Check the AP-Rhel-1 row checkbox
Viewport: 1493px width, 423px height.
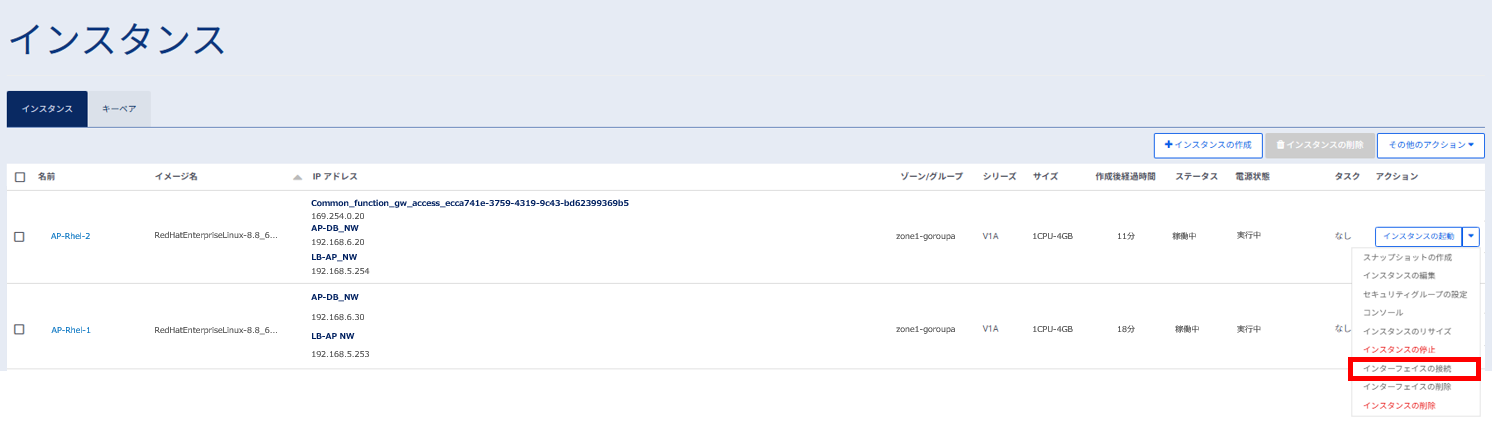pyautogui.click(x=20, y=329)
